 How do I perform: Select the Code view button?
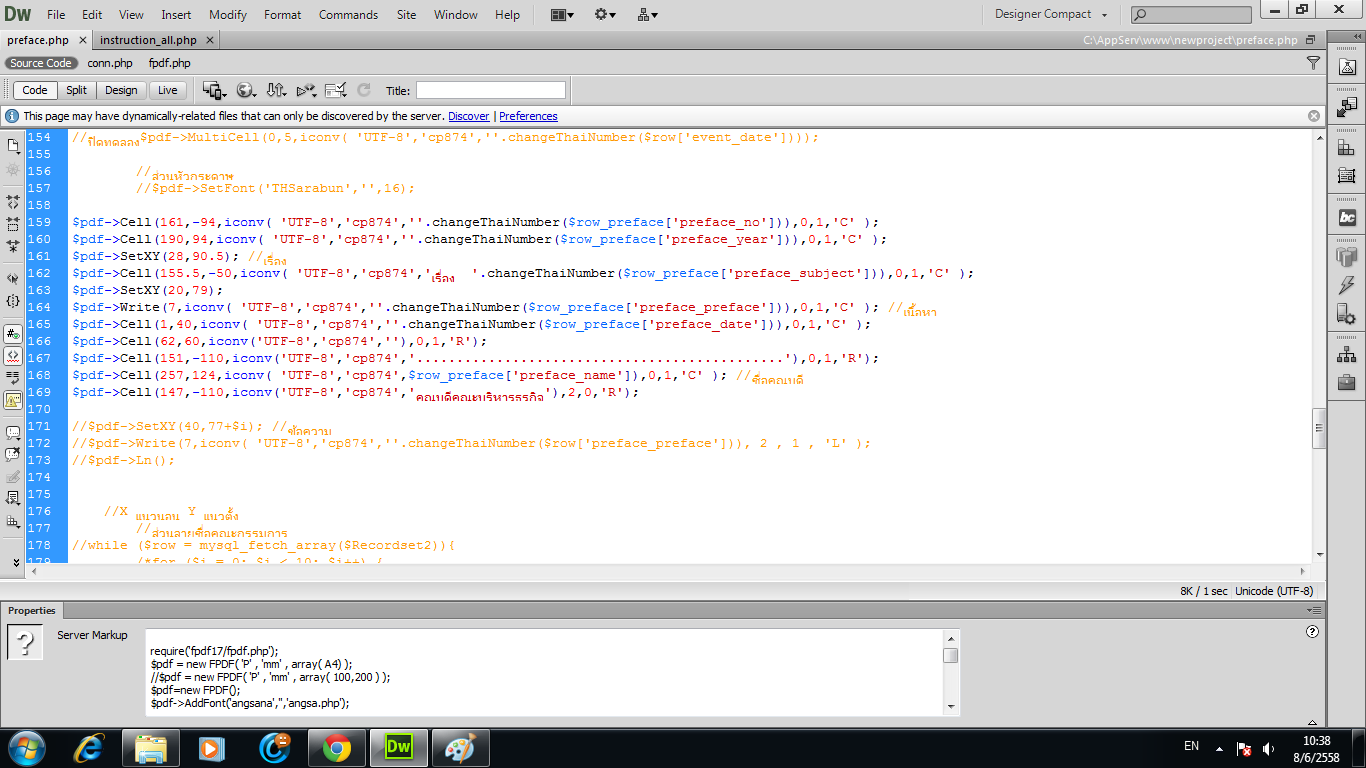click(35, 90)
